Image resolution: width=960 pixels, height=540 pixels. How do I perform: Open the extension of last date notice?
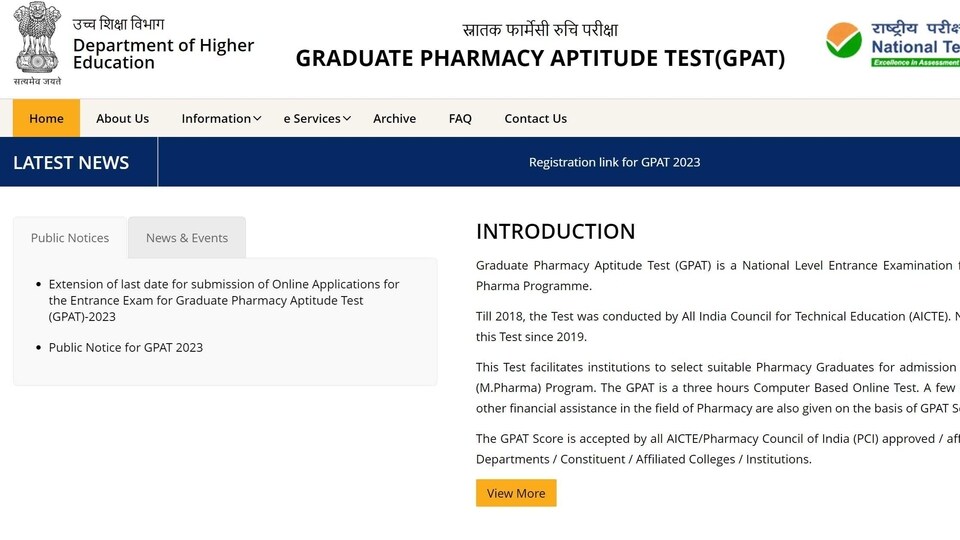[x=224, y=300]
